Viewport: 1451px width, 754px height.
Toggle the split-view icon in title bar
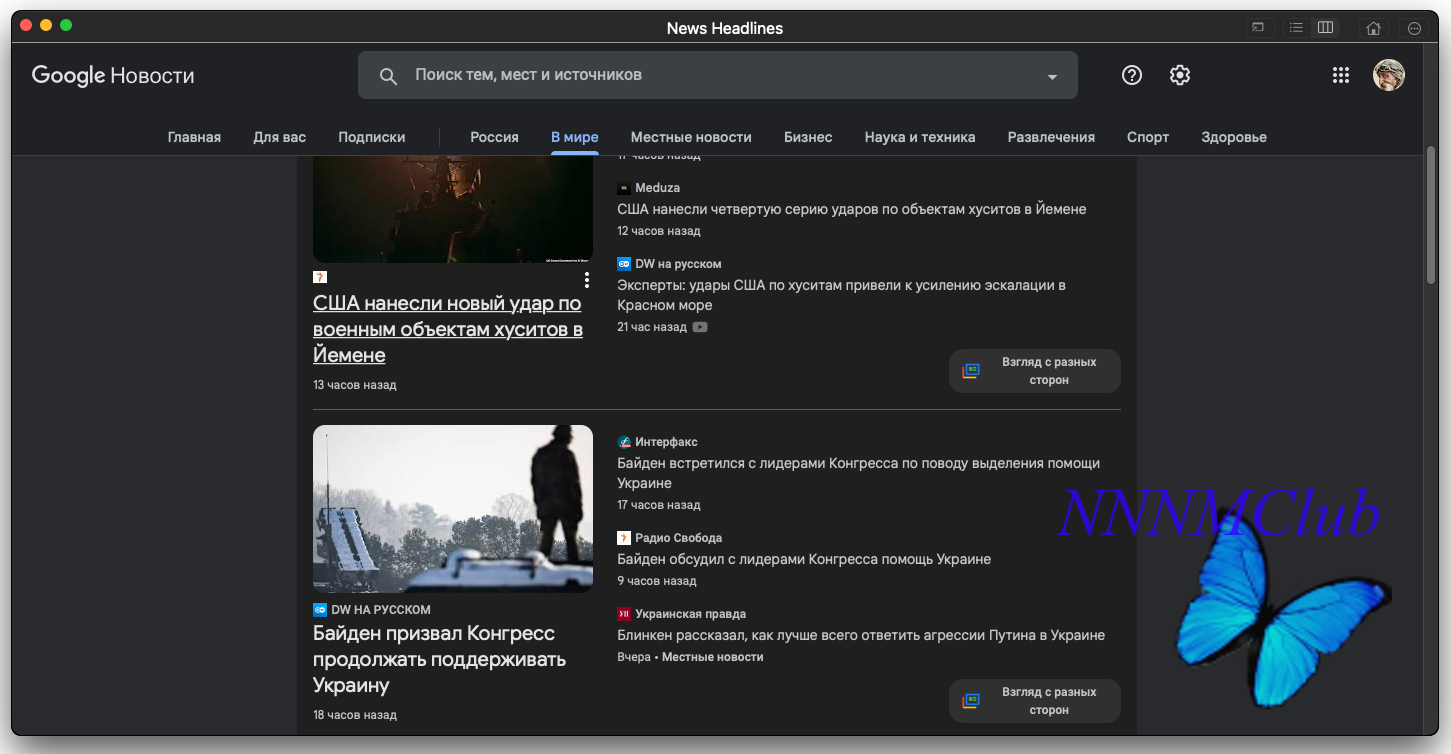(1325, 28)
